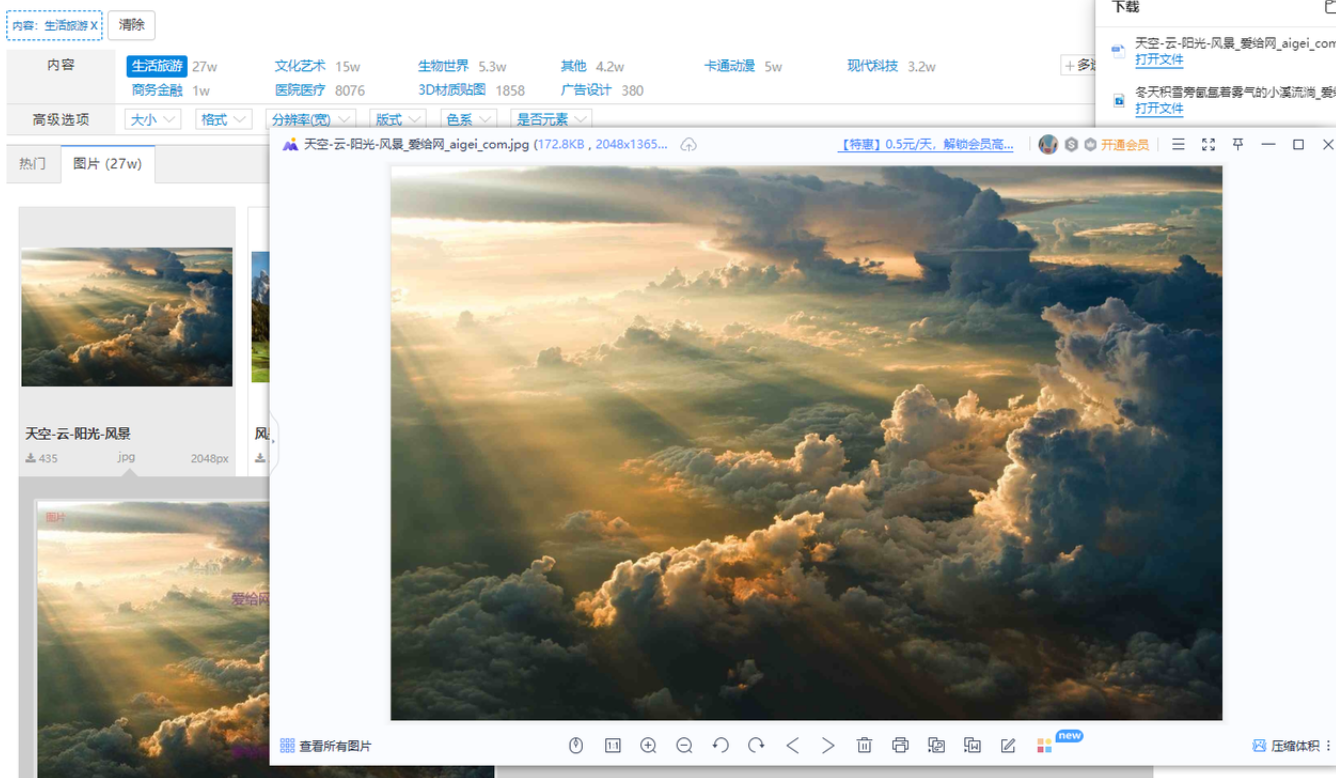Open the viewer hamburger menu
Image resolution: width=1336 pixels, height=778 pixels.
click(x=1178, y=145)
